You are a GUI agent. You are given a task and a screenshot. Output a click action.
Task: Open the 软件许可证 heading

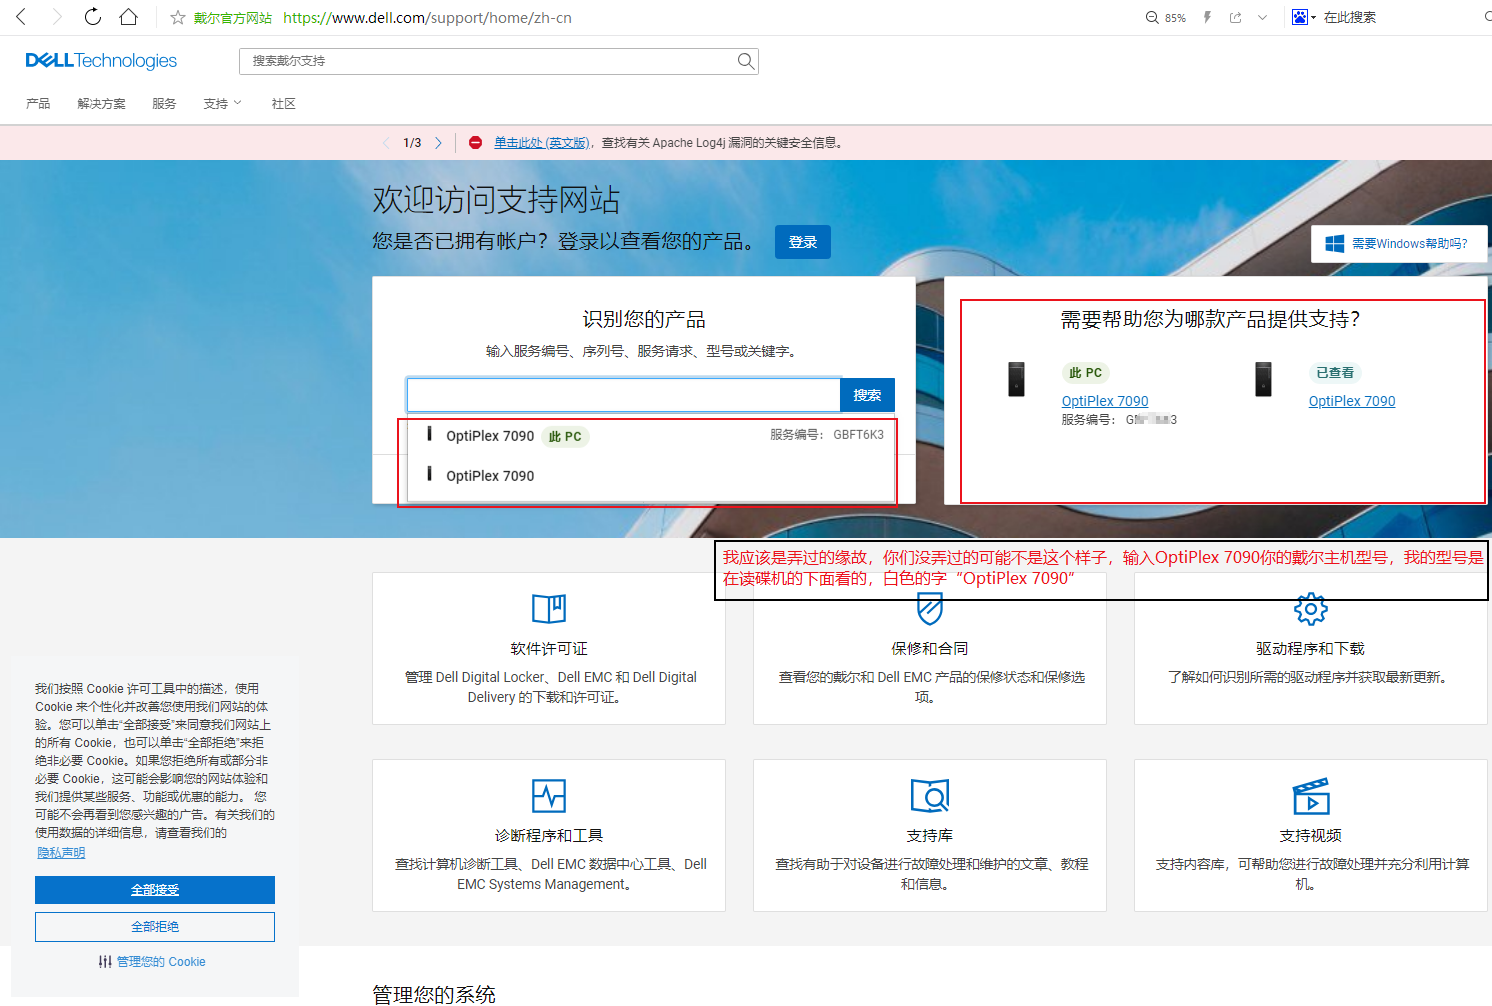pos(549,649)
